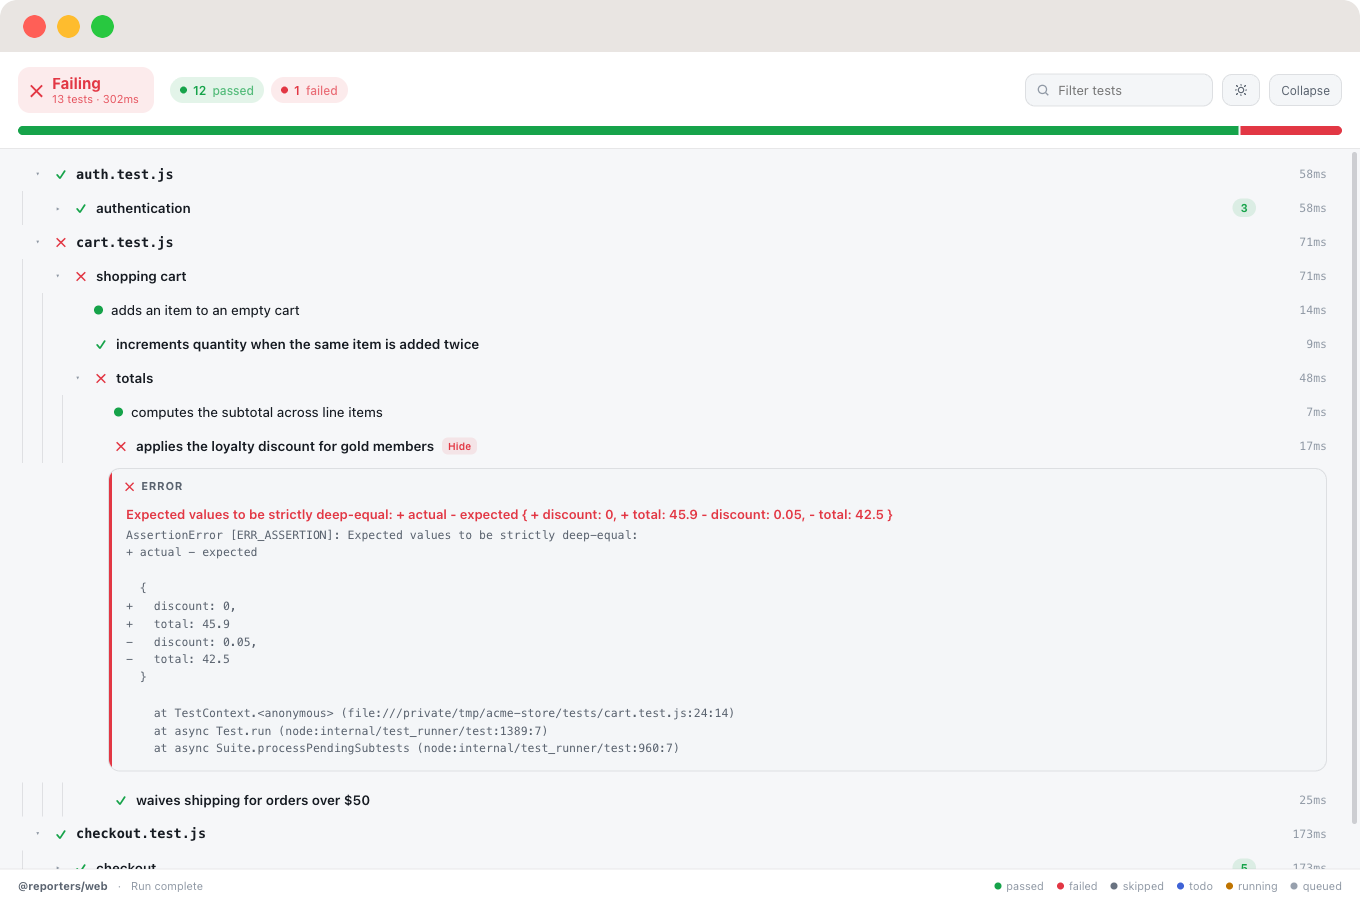Screen dimensions: 1360x902
Task: Collapse the totals suite
Action: click(x=78, y=378)
